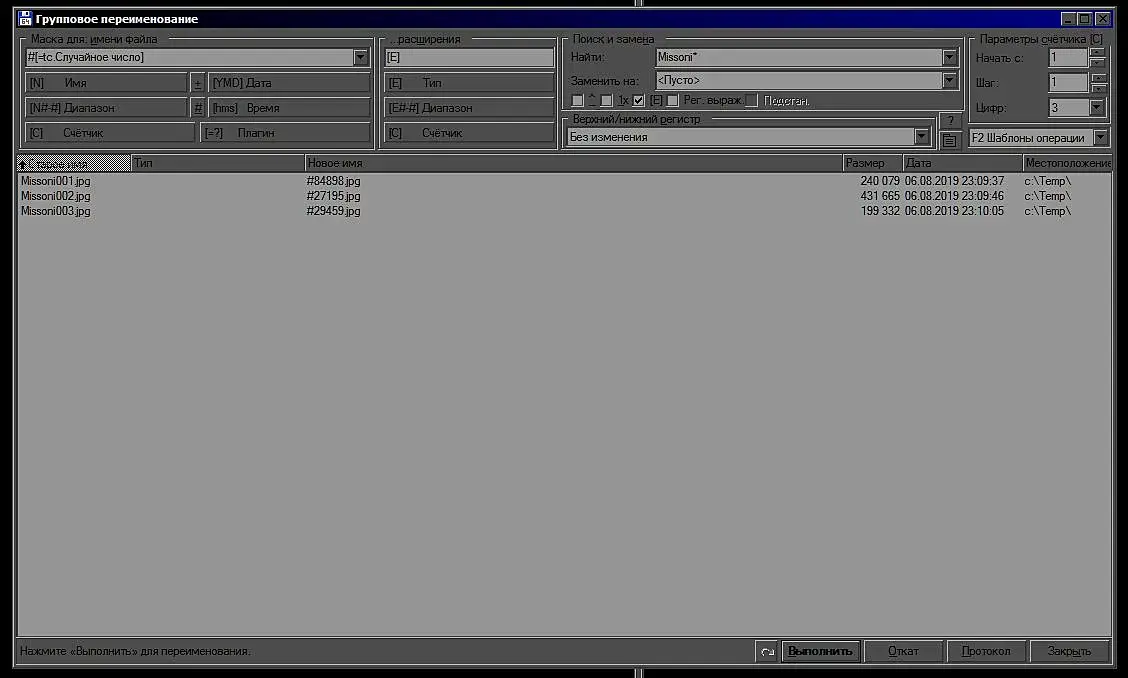Maximize the Групповое переименование window
This screenshot has width=1128, height=678.
(x=1085, y=19)
